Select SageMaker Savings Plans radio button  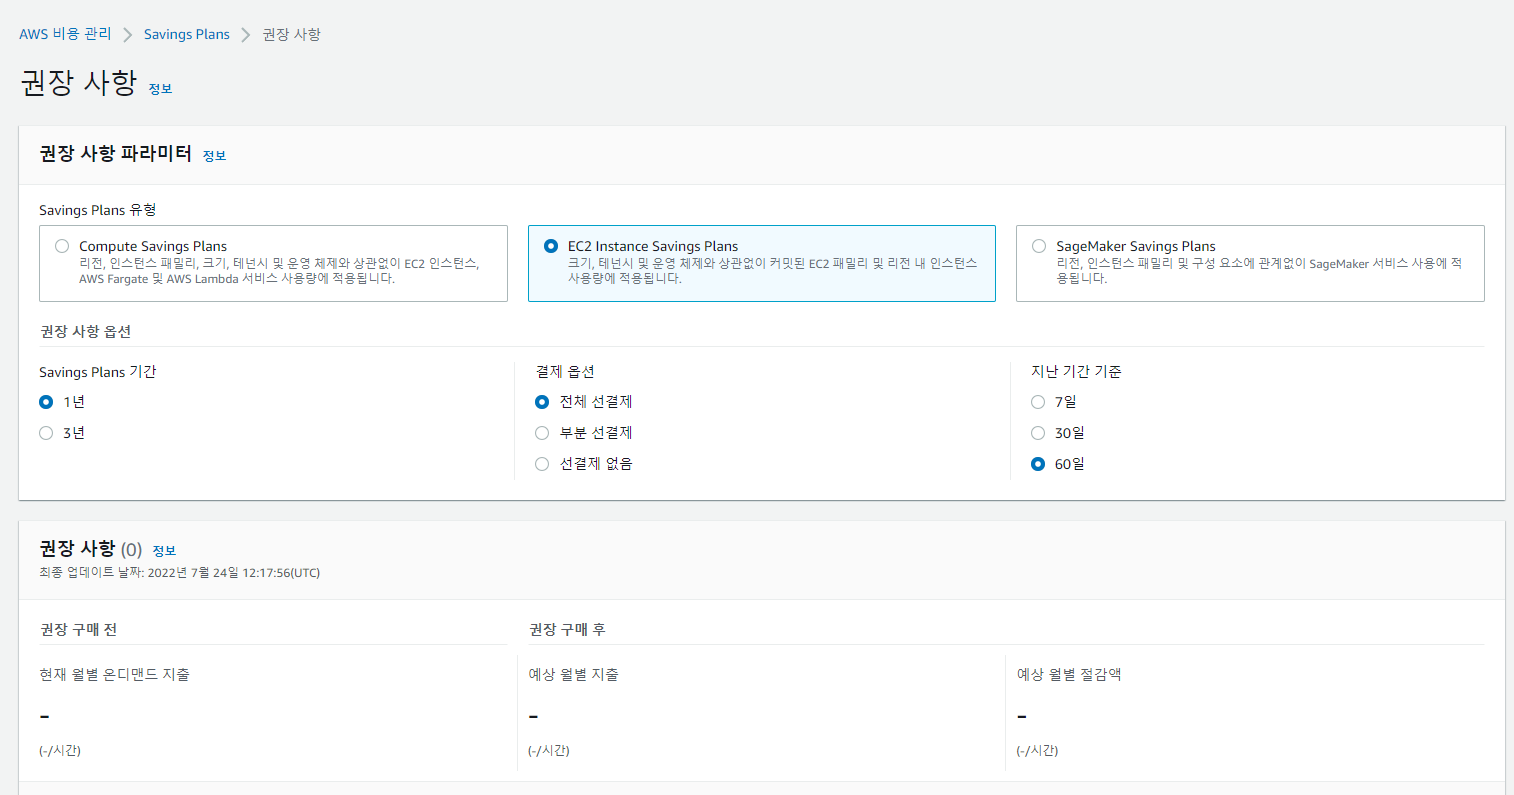click(1039, 246)
